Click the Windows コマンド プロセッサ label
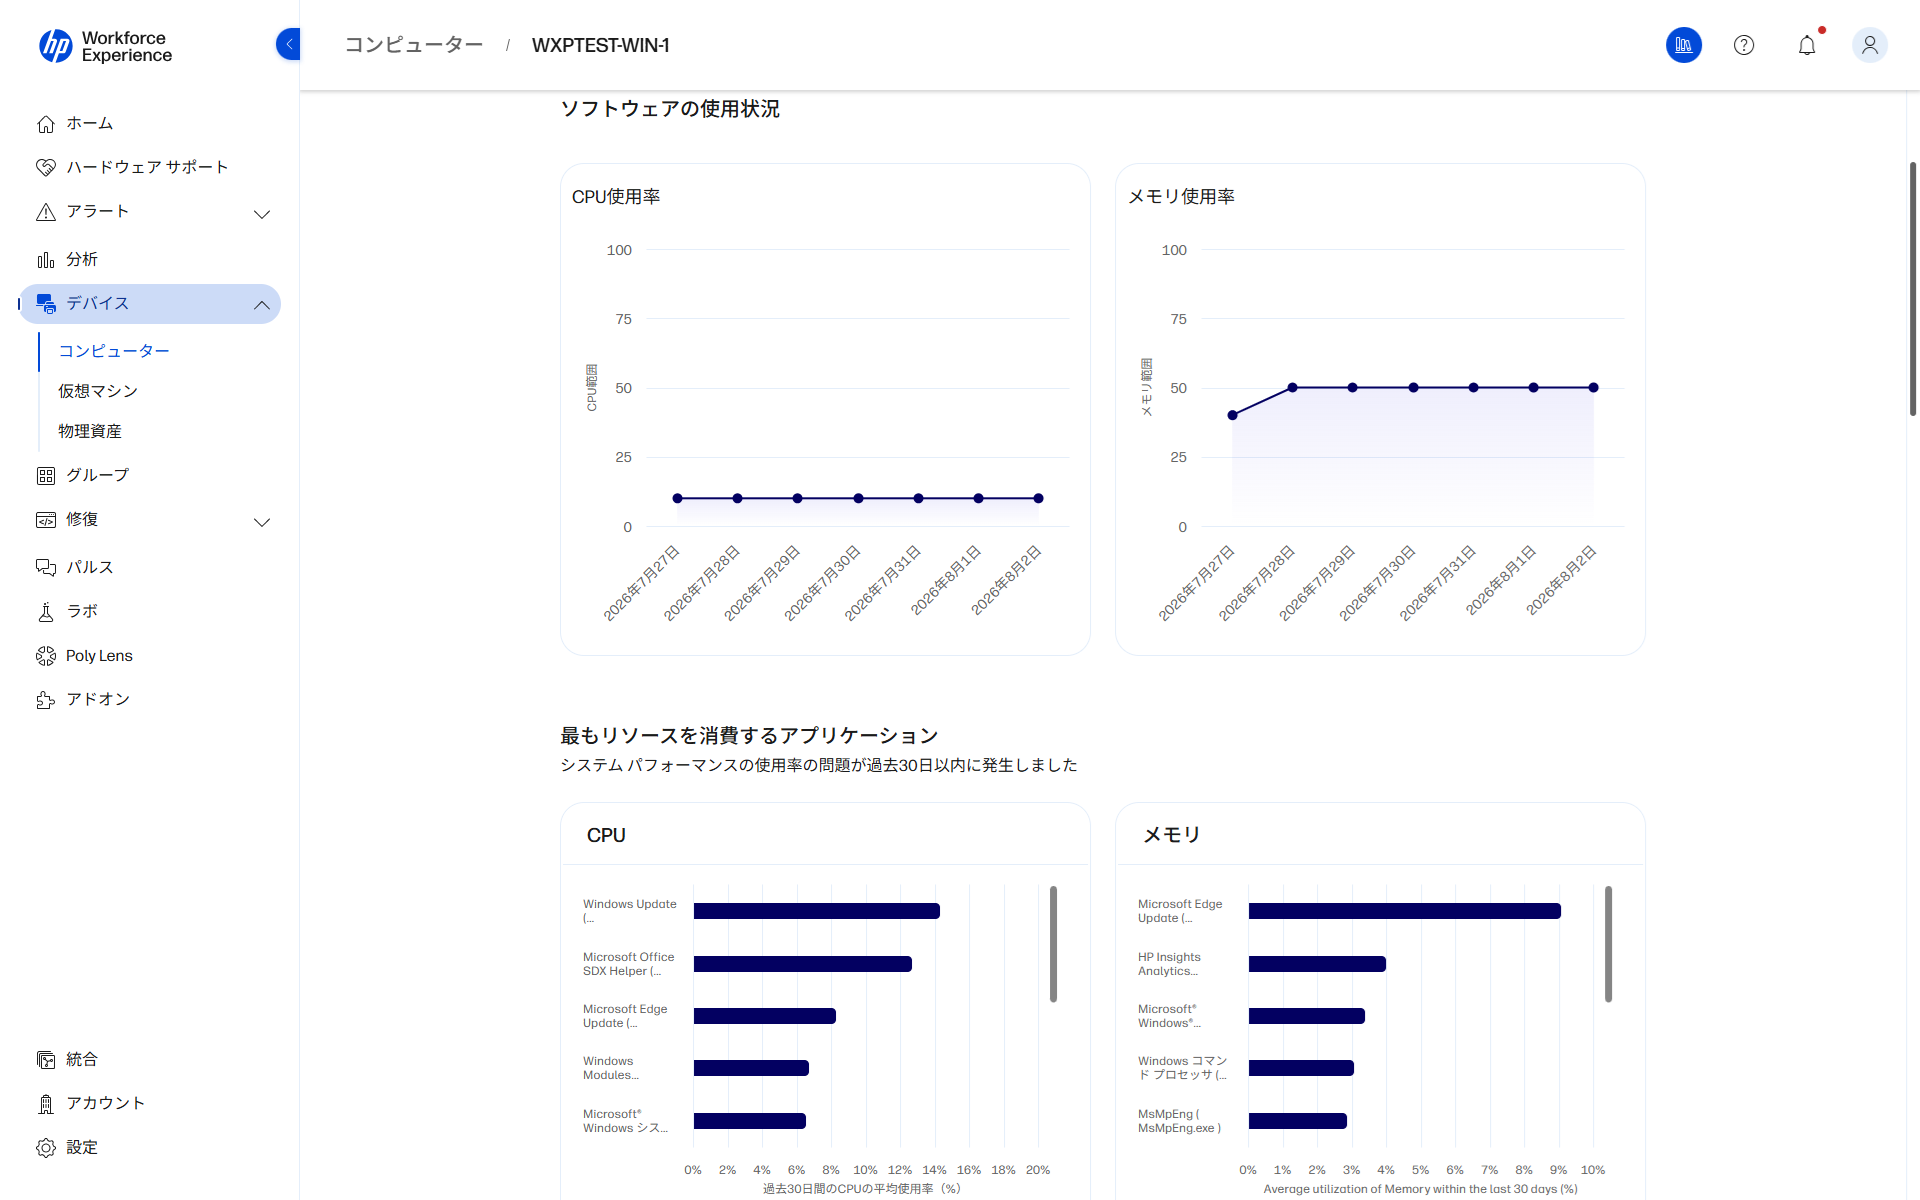 coord(1182,1068)
